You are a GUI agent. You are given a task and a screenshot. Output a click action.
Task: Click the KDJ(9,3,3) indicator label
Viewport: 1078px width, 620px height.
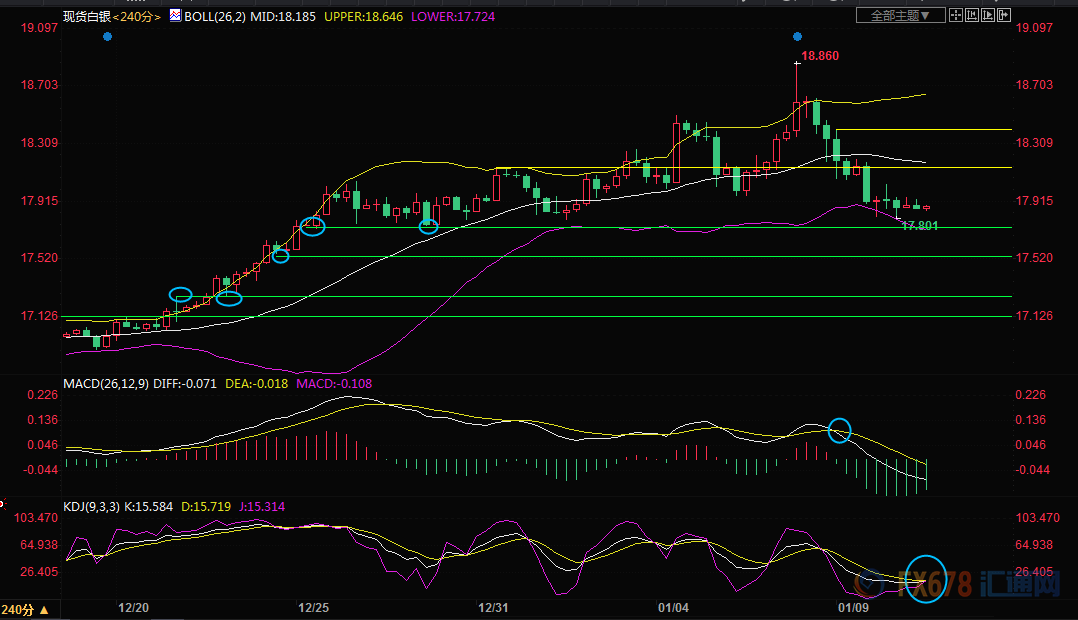pos(92,507)
